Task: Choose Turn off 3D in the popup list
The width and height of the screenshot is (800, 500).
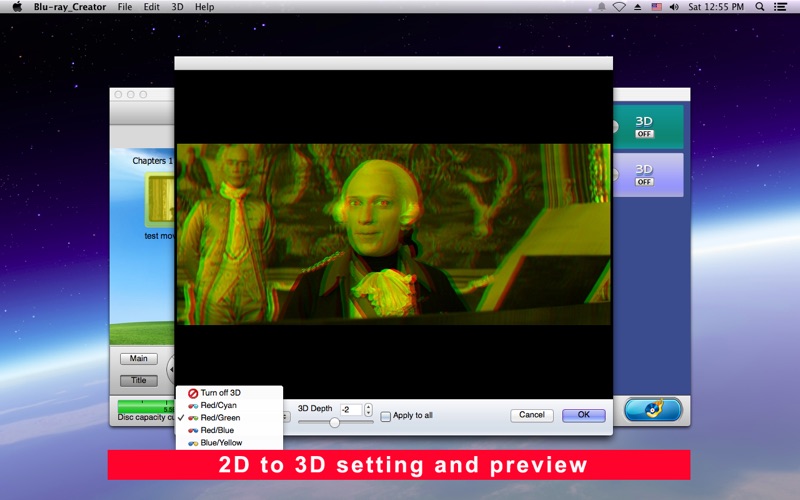Action: pyautogui.click(x=229, y=393)
